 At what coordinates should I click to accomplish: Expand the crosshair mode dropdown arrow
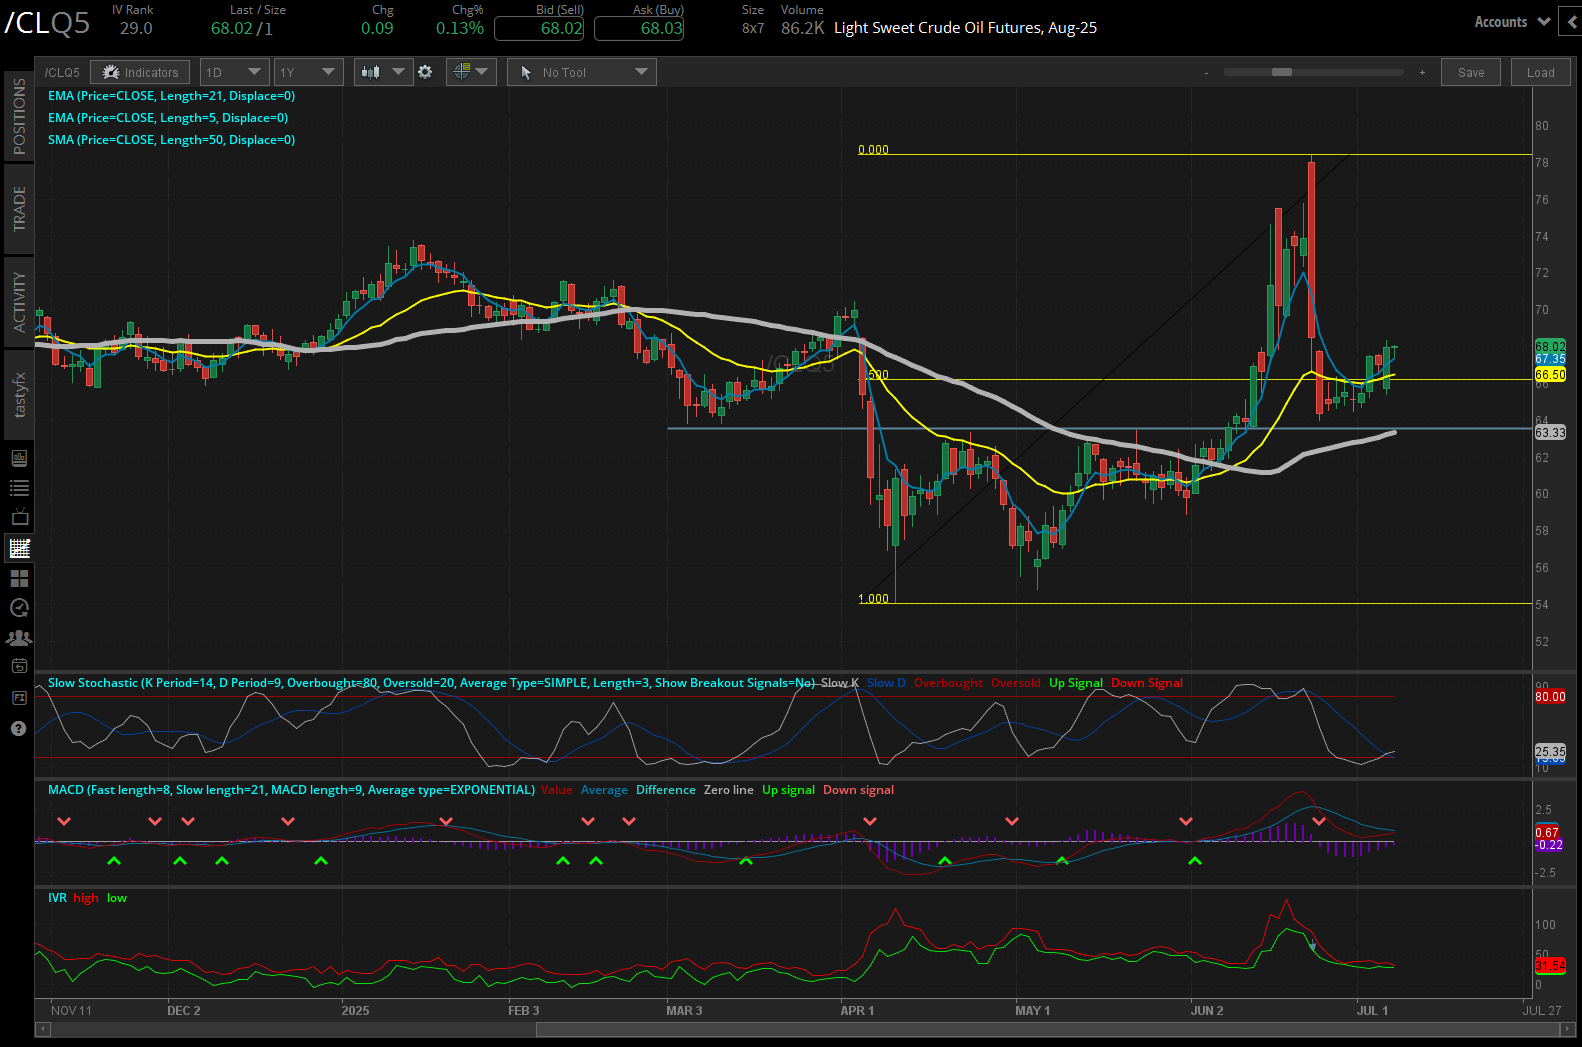(482, 72)
